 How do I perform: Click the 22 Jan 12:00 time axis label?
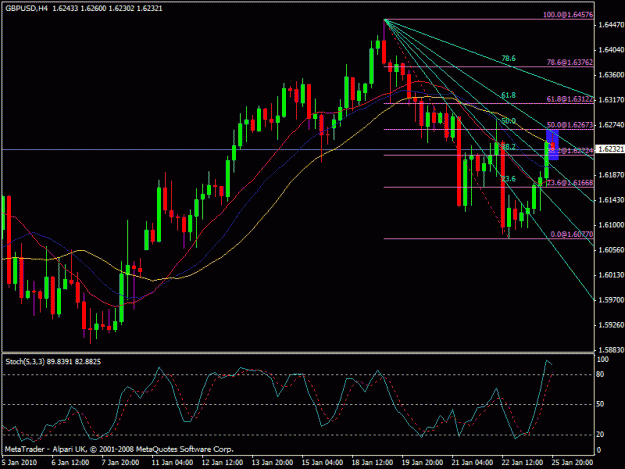[522, 463]
